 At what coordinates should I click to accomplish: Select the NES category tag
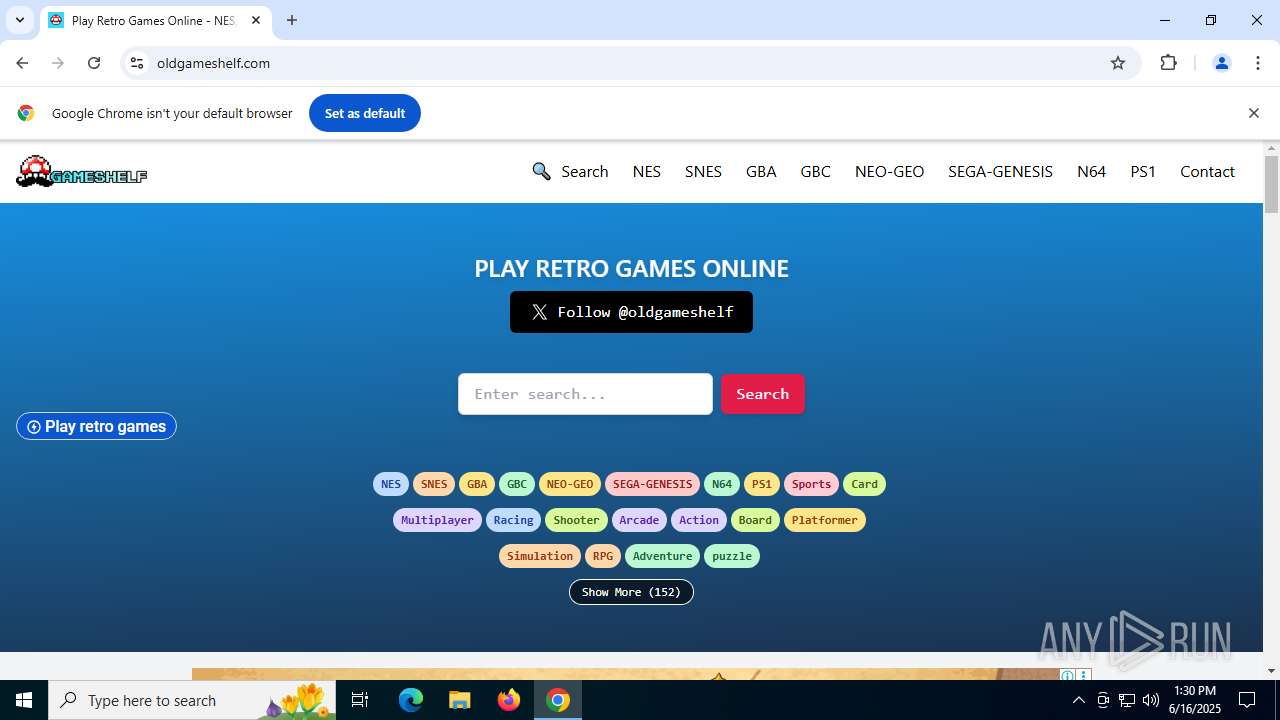(391, 484)
